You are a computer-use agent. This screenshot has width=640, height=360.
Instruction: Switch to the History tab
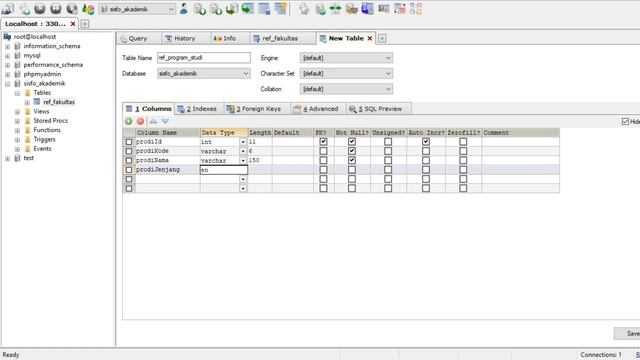pos(184,38)
